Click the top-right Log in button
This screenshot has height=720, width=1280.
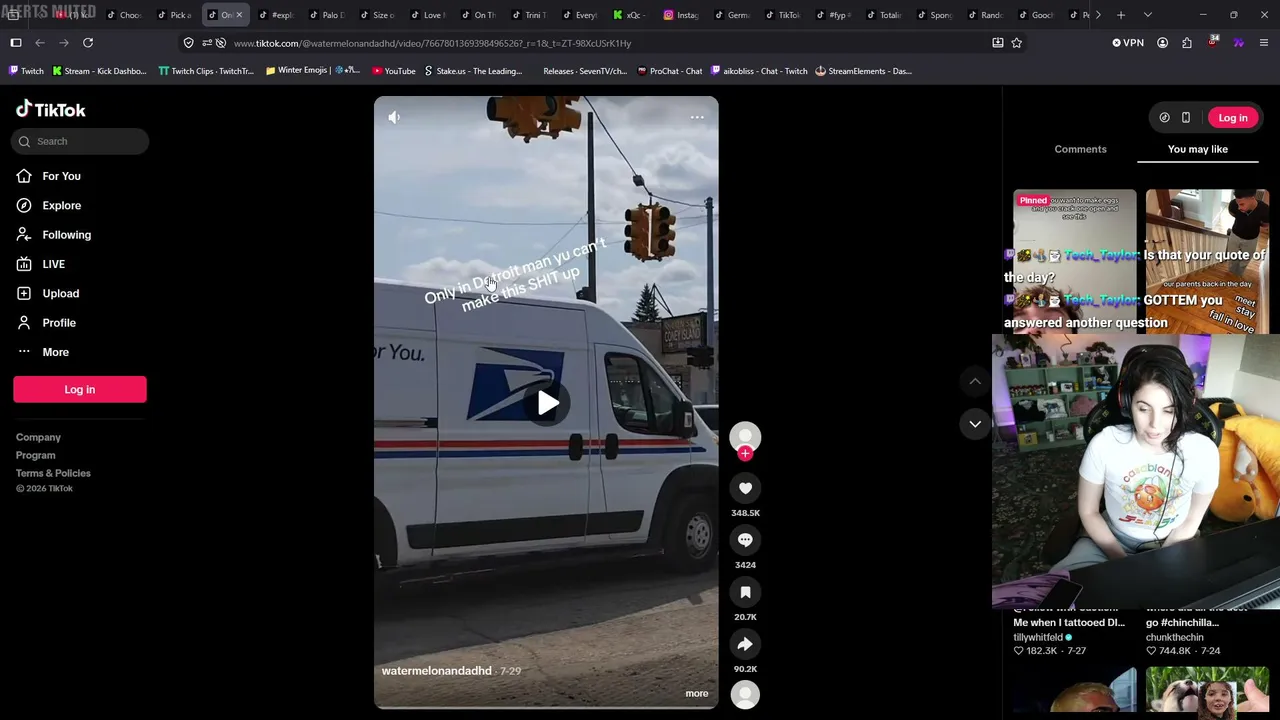coord(1233,118)
